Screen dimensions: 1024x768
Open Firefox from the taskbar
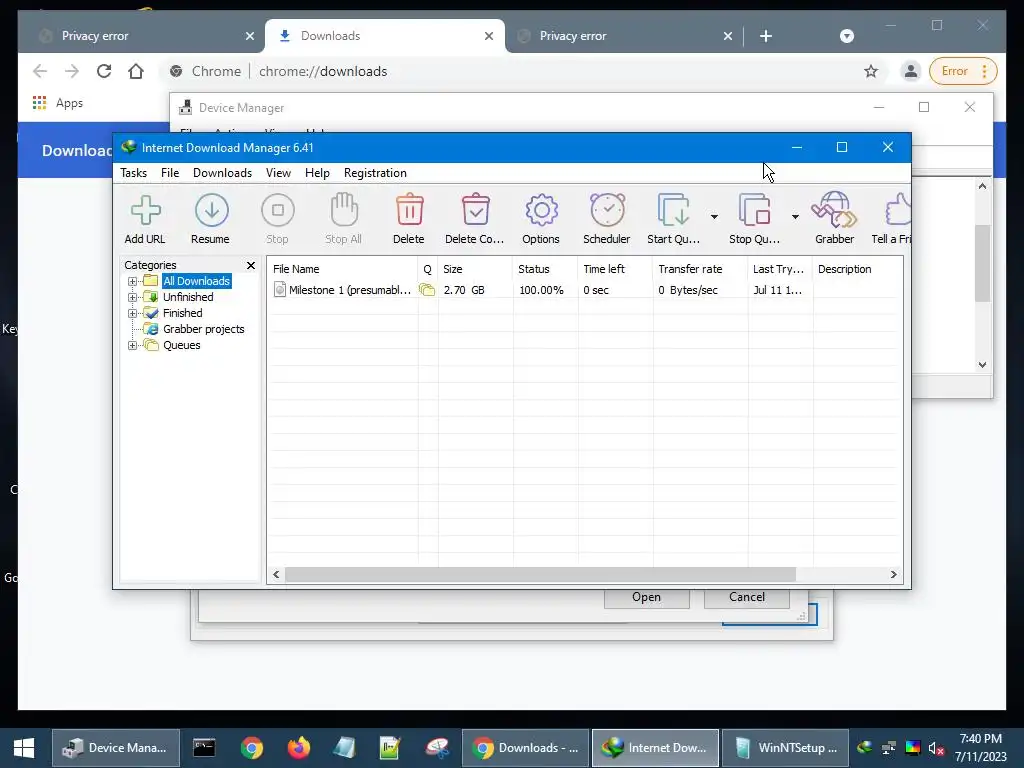pos(298,748)
